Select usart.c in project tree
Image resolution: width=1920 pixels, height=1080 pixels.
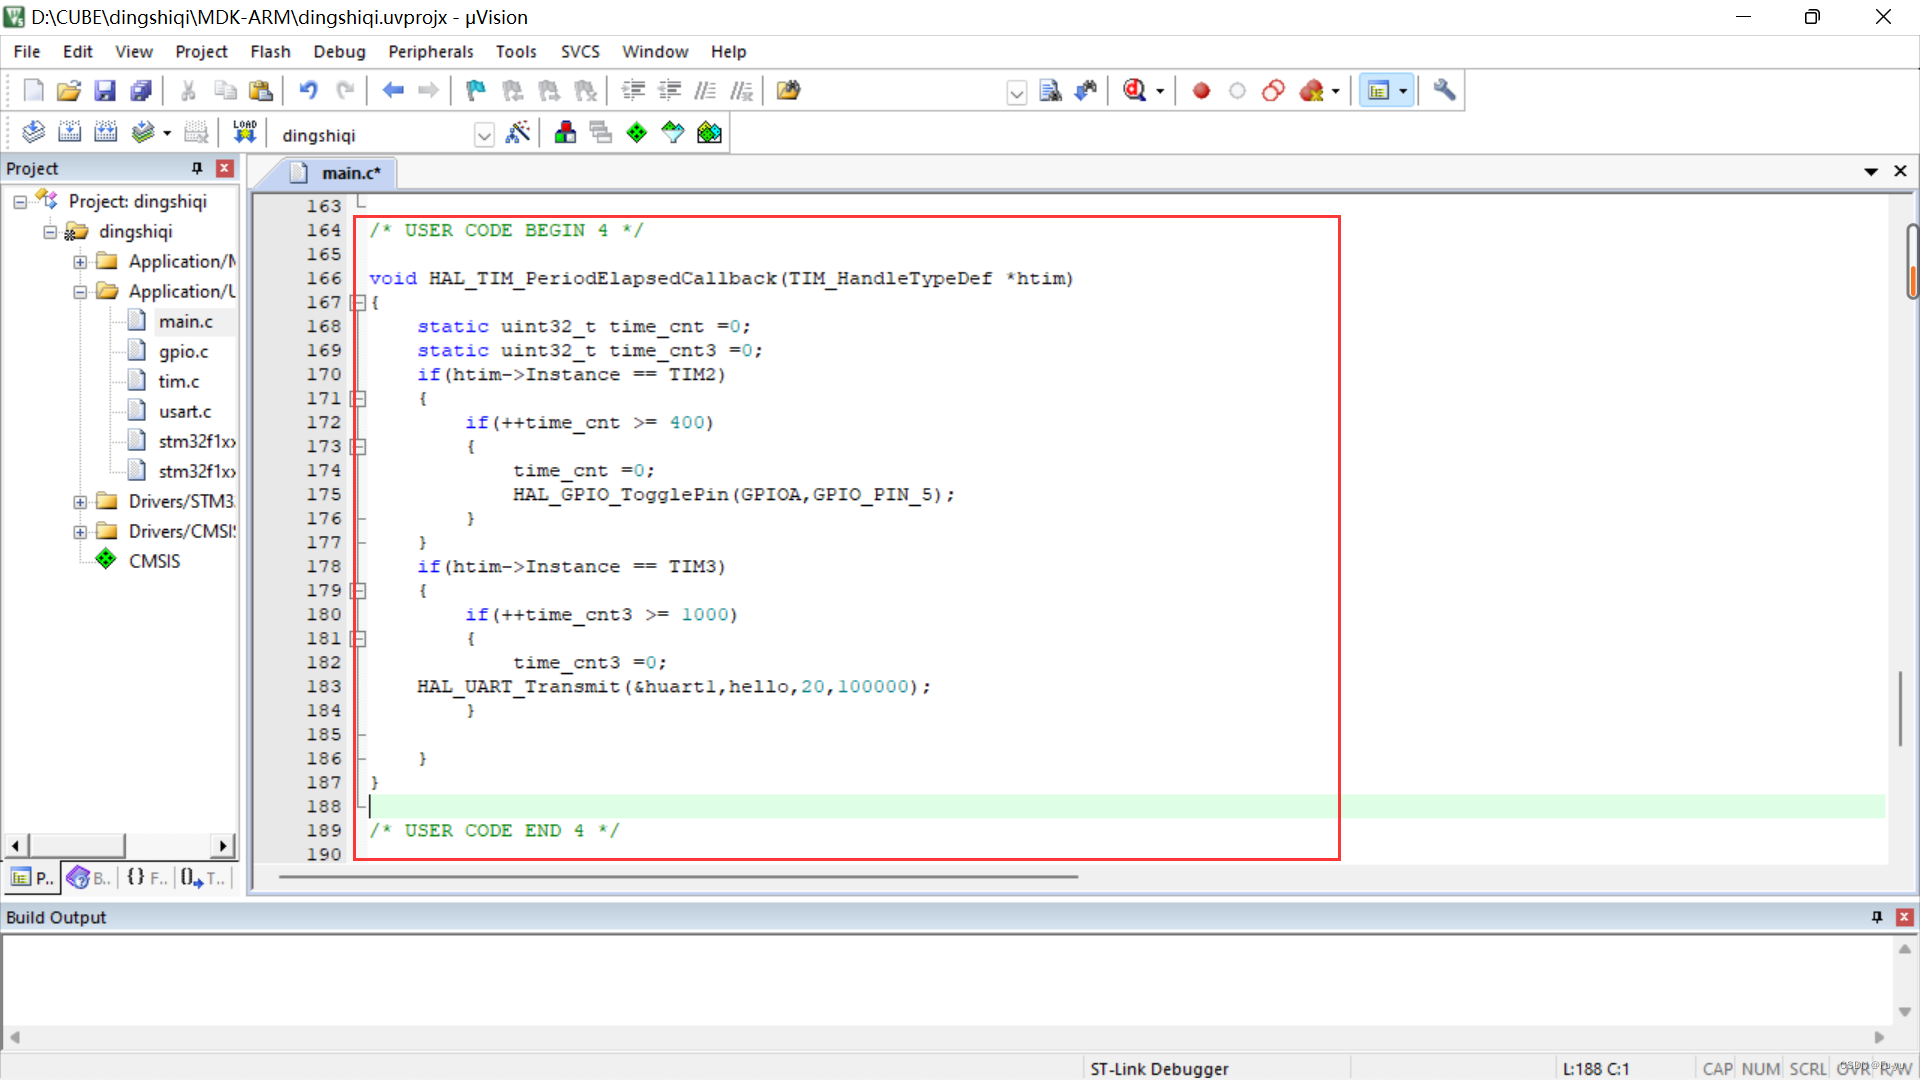184,412
